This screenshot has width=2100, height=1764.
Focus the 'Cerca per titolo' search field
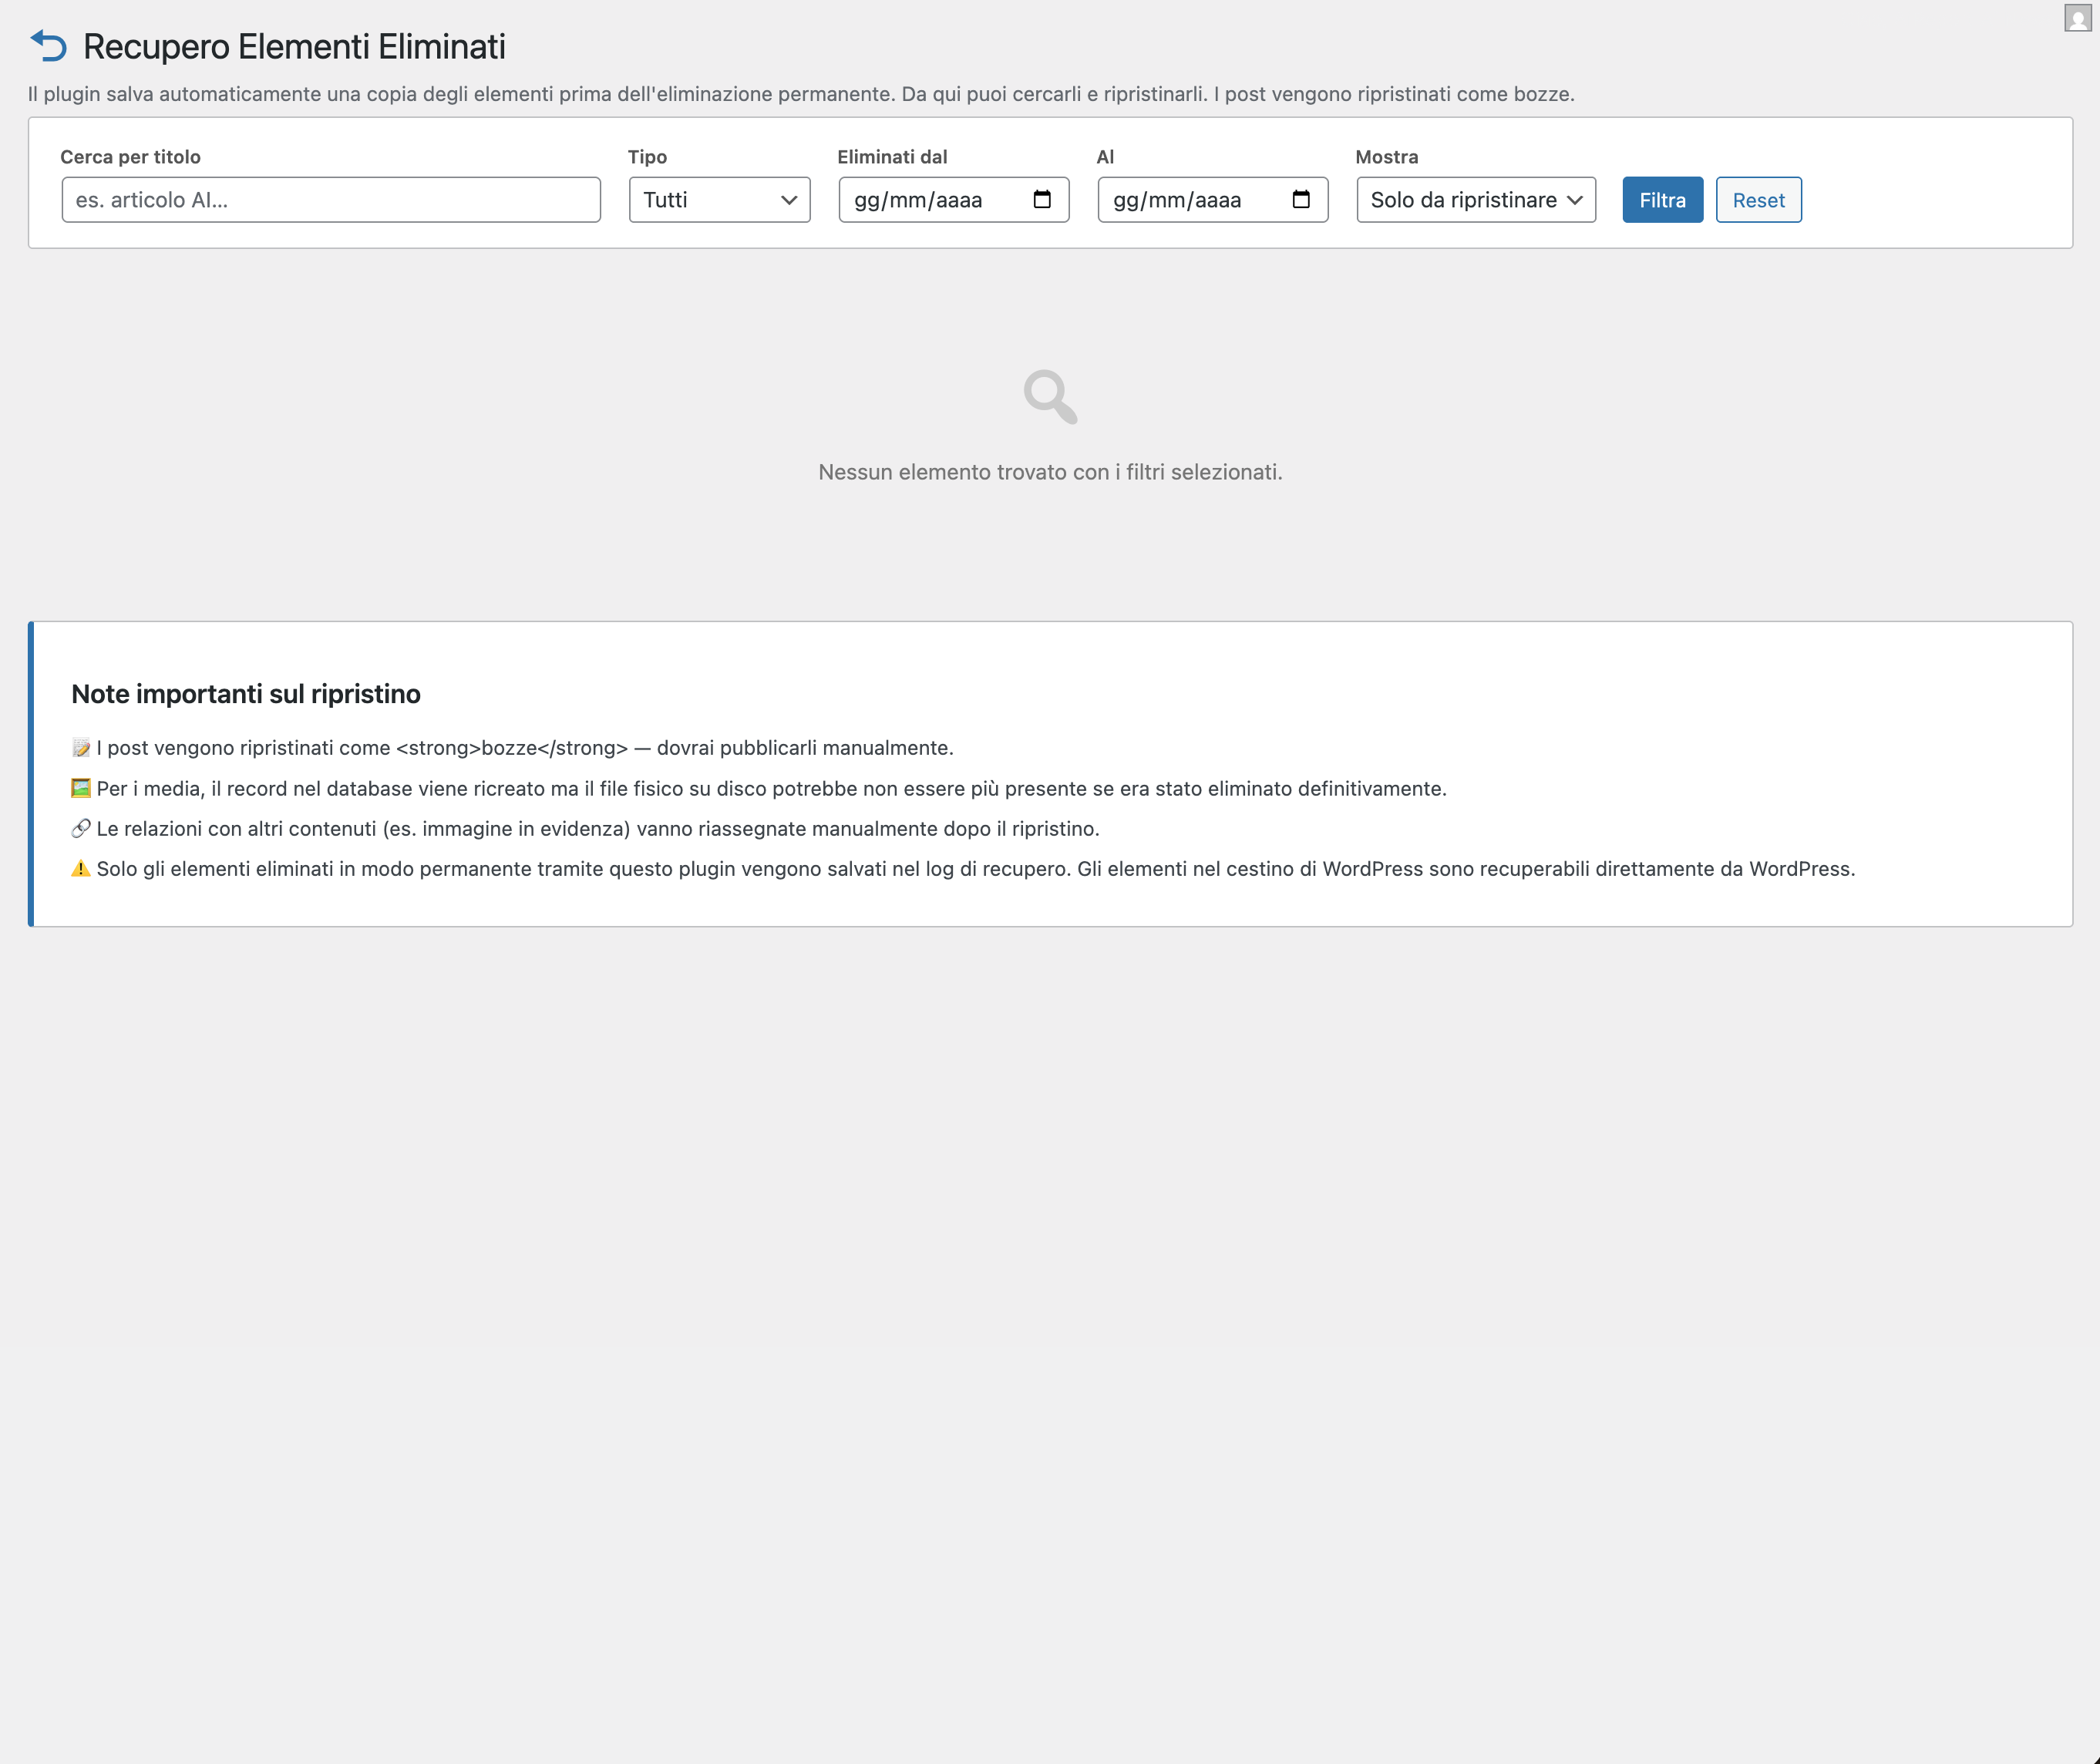pos(331,200)
